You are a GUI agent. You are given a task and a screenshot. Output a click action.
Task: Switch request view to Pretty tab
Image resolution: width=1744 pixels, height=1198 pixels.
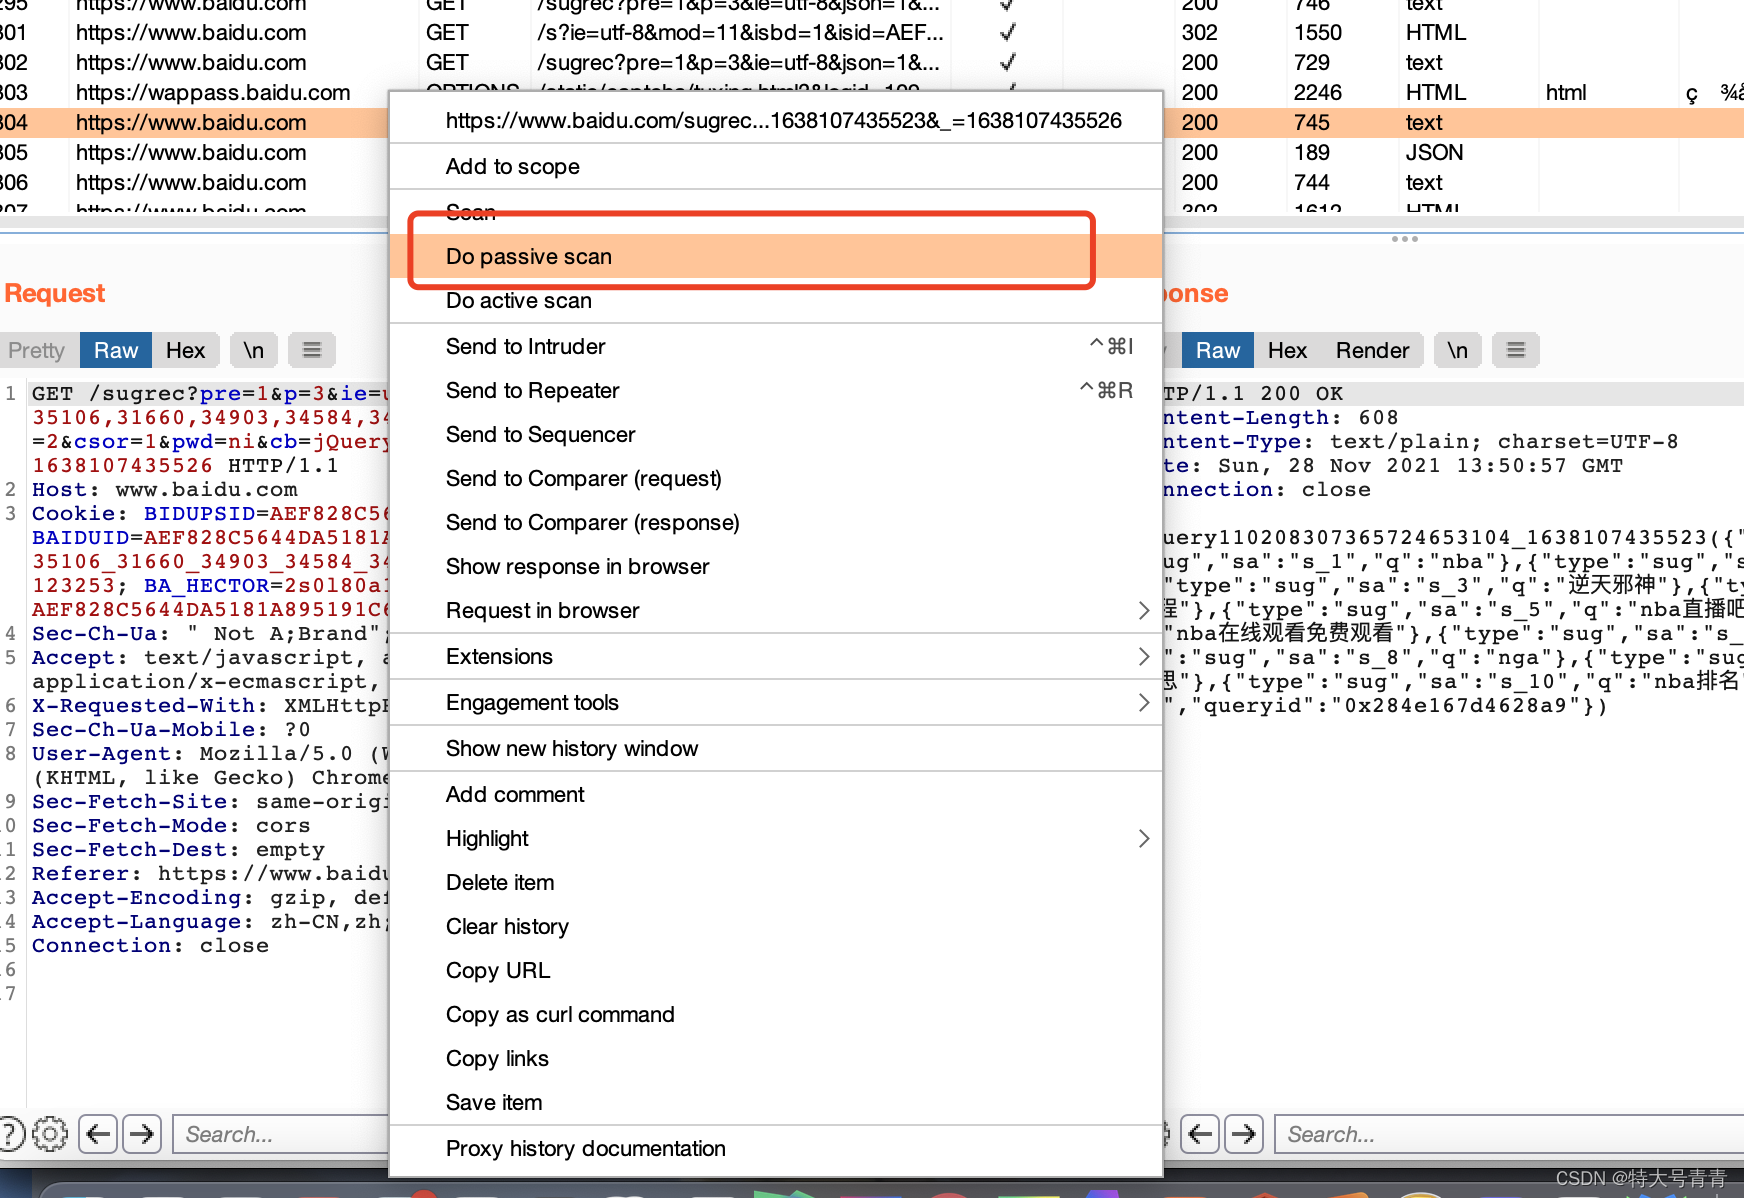tap(37, 350)
